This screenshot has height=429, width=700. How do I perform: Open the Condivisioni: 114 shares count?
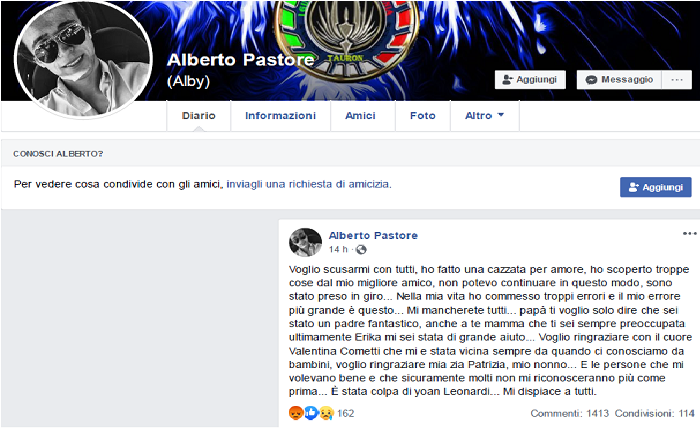654,413
